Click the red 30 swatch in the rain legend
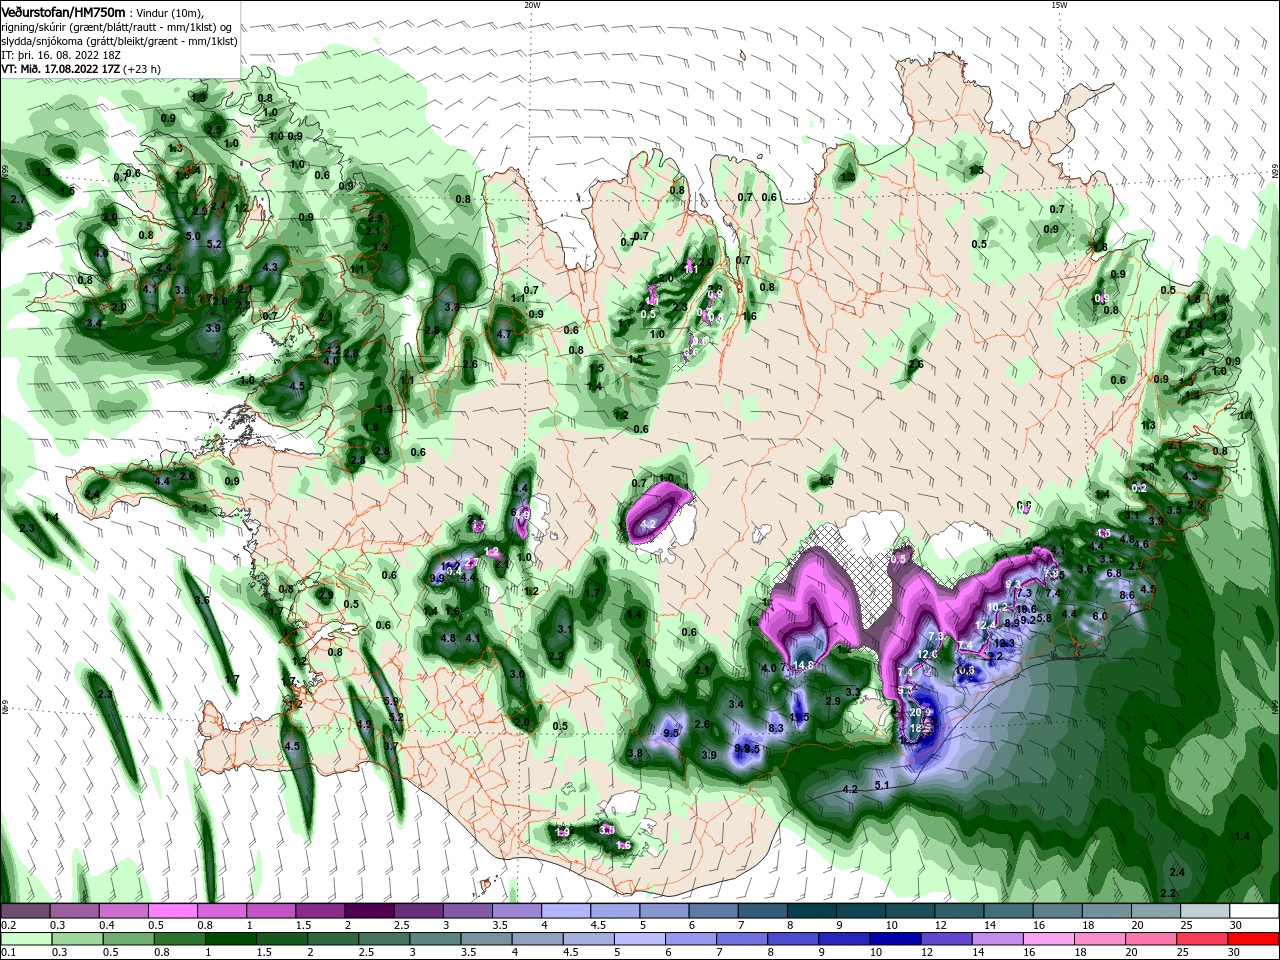Viewport: 1280px width, 960px height. coord(1255,939)
